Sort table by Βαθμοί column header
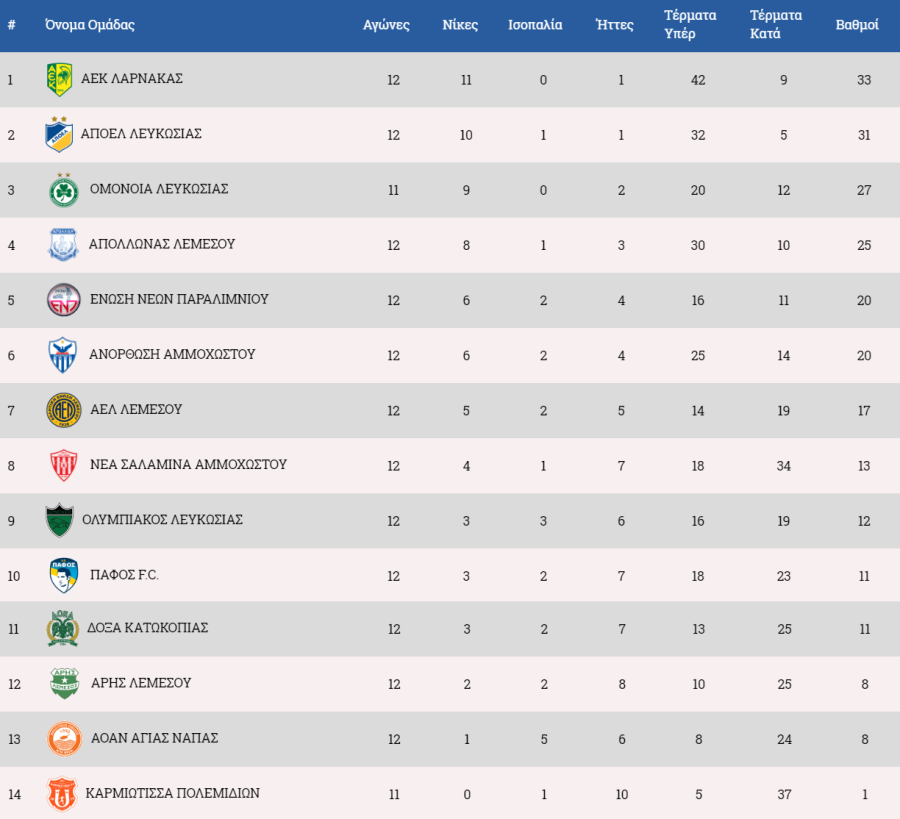Screen dimensions: 900x819 tap(857, 25)
